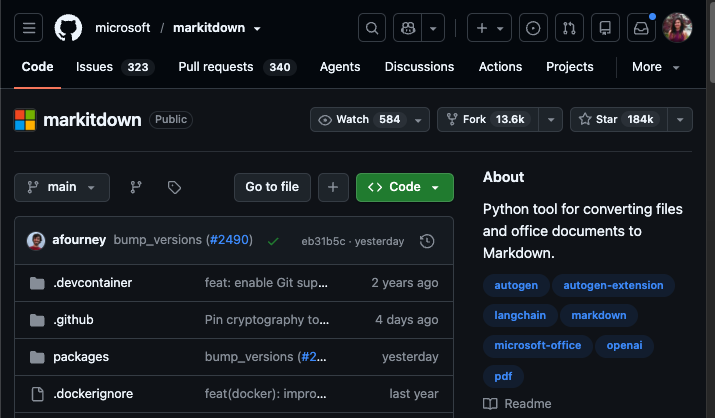Star the markitdown repository

coord(619,119)
